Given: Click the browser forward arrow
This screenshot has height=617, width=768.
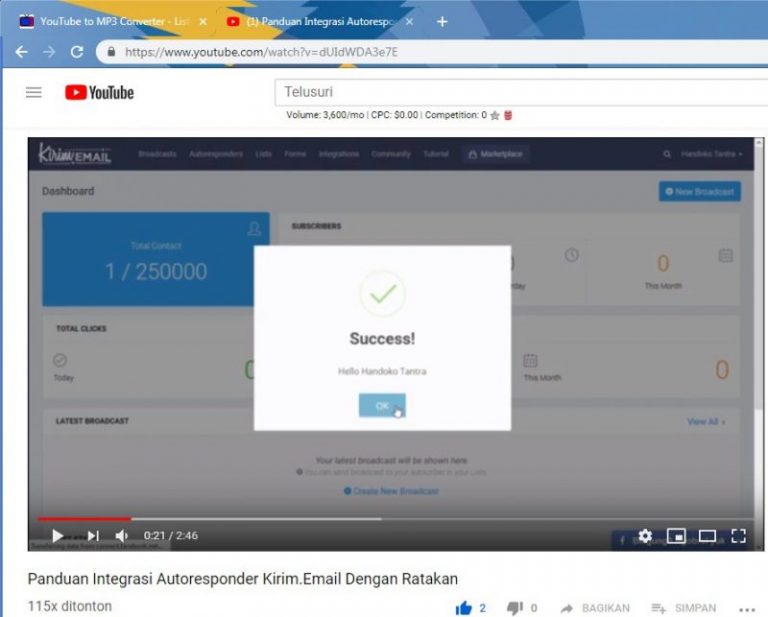Looking at the screenshot, I should 49,52.
